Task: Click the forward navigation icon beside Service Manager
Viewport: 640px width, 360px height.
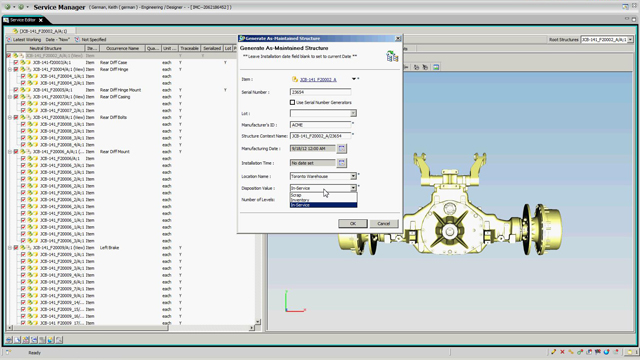Action: (21, 7)
